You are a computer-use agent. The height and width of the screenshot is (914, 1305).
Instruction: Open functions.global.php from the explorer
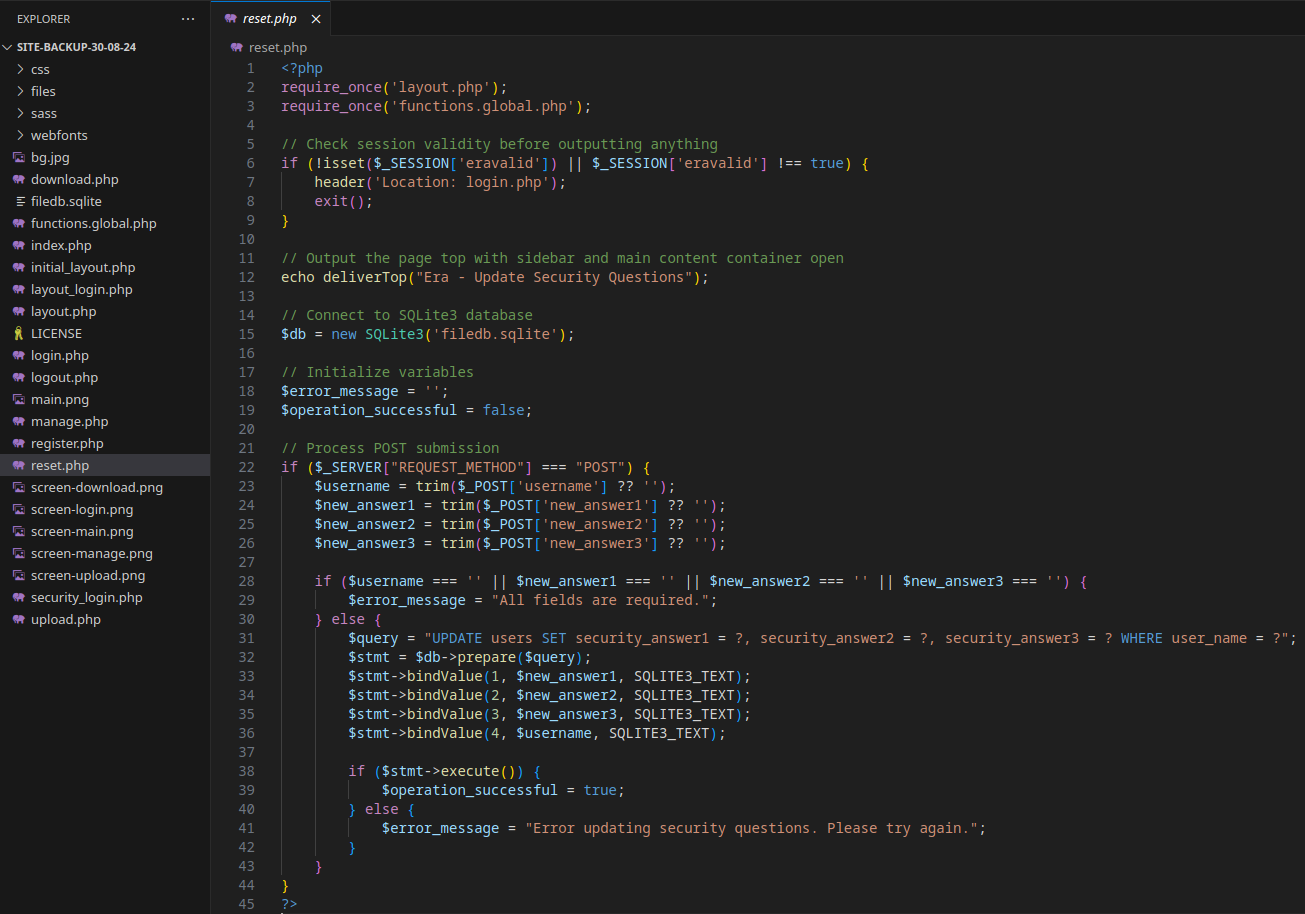point(93,224)
